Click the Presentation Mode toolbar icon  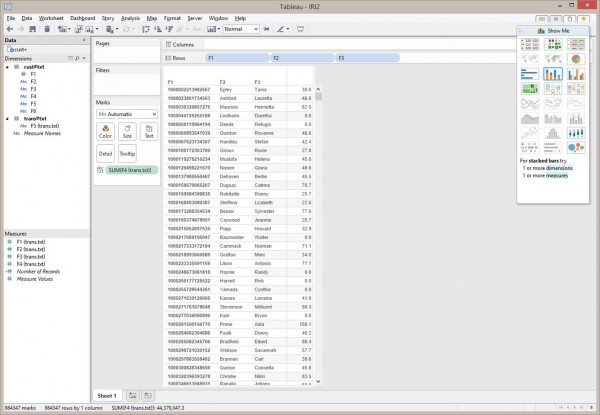(300, 29)
